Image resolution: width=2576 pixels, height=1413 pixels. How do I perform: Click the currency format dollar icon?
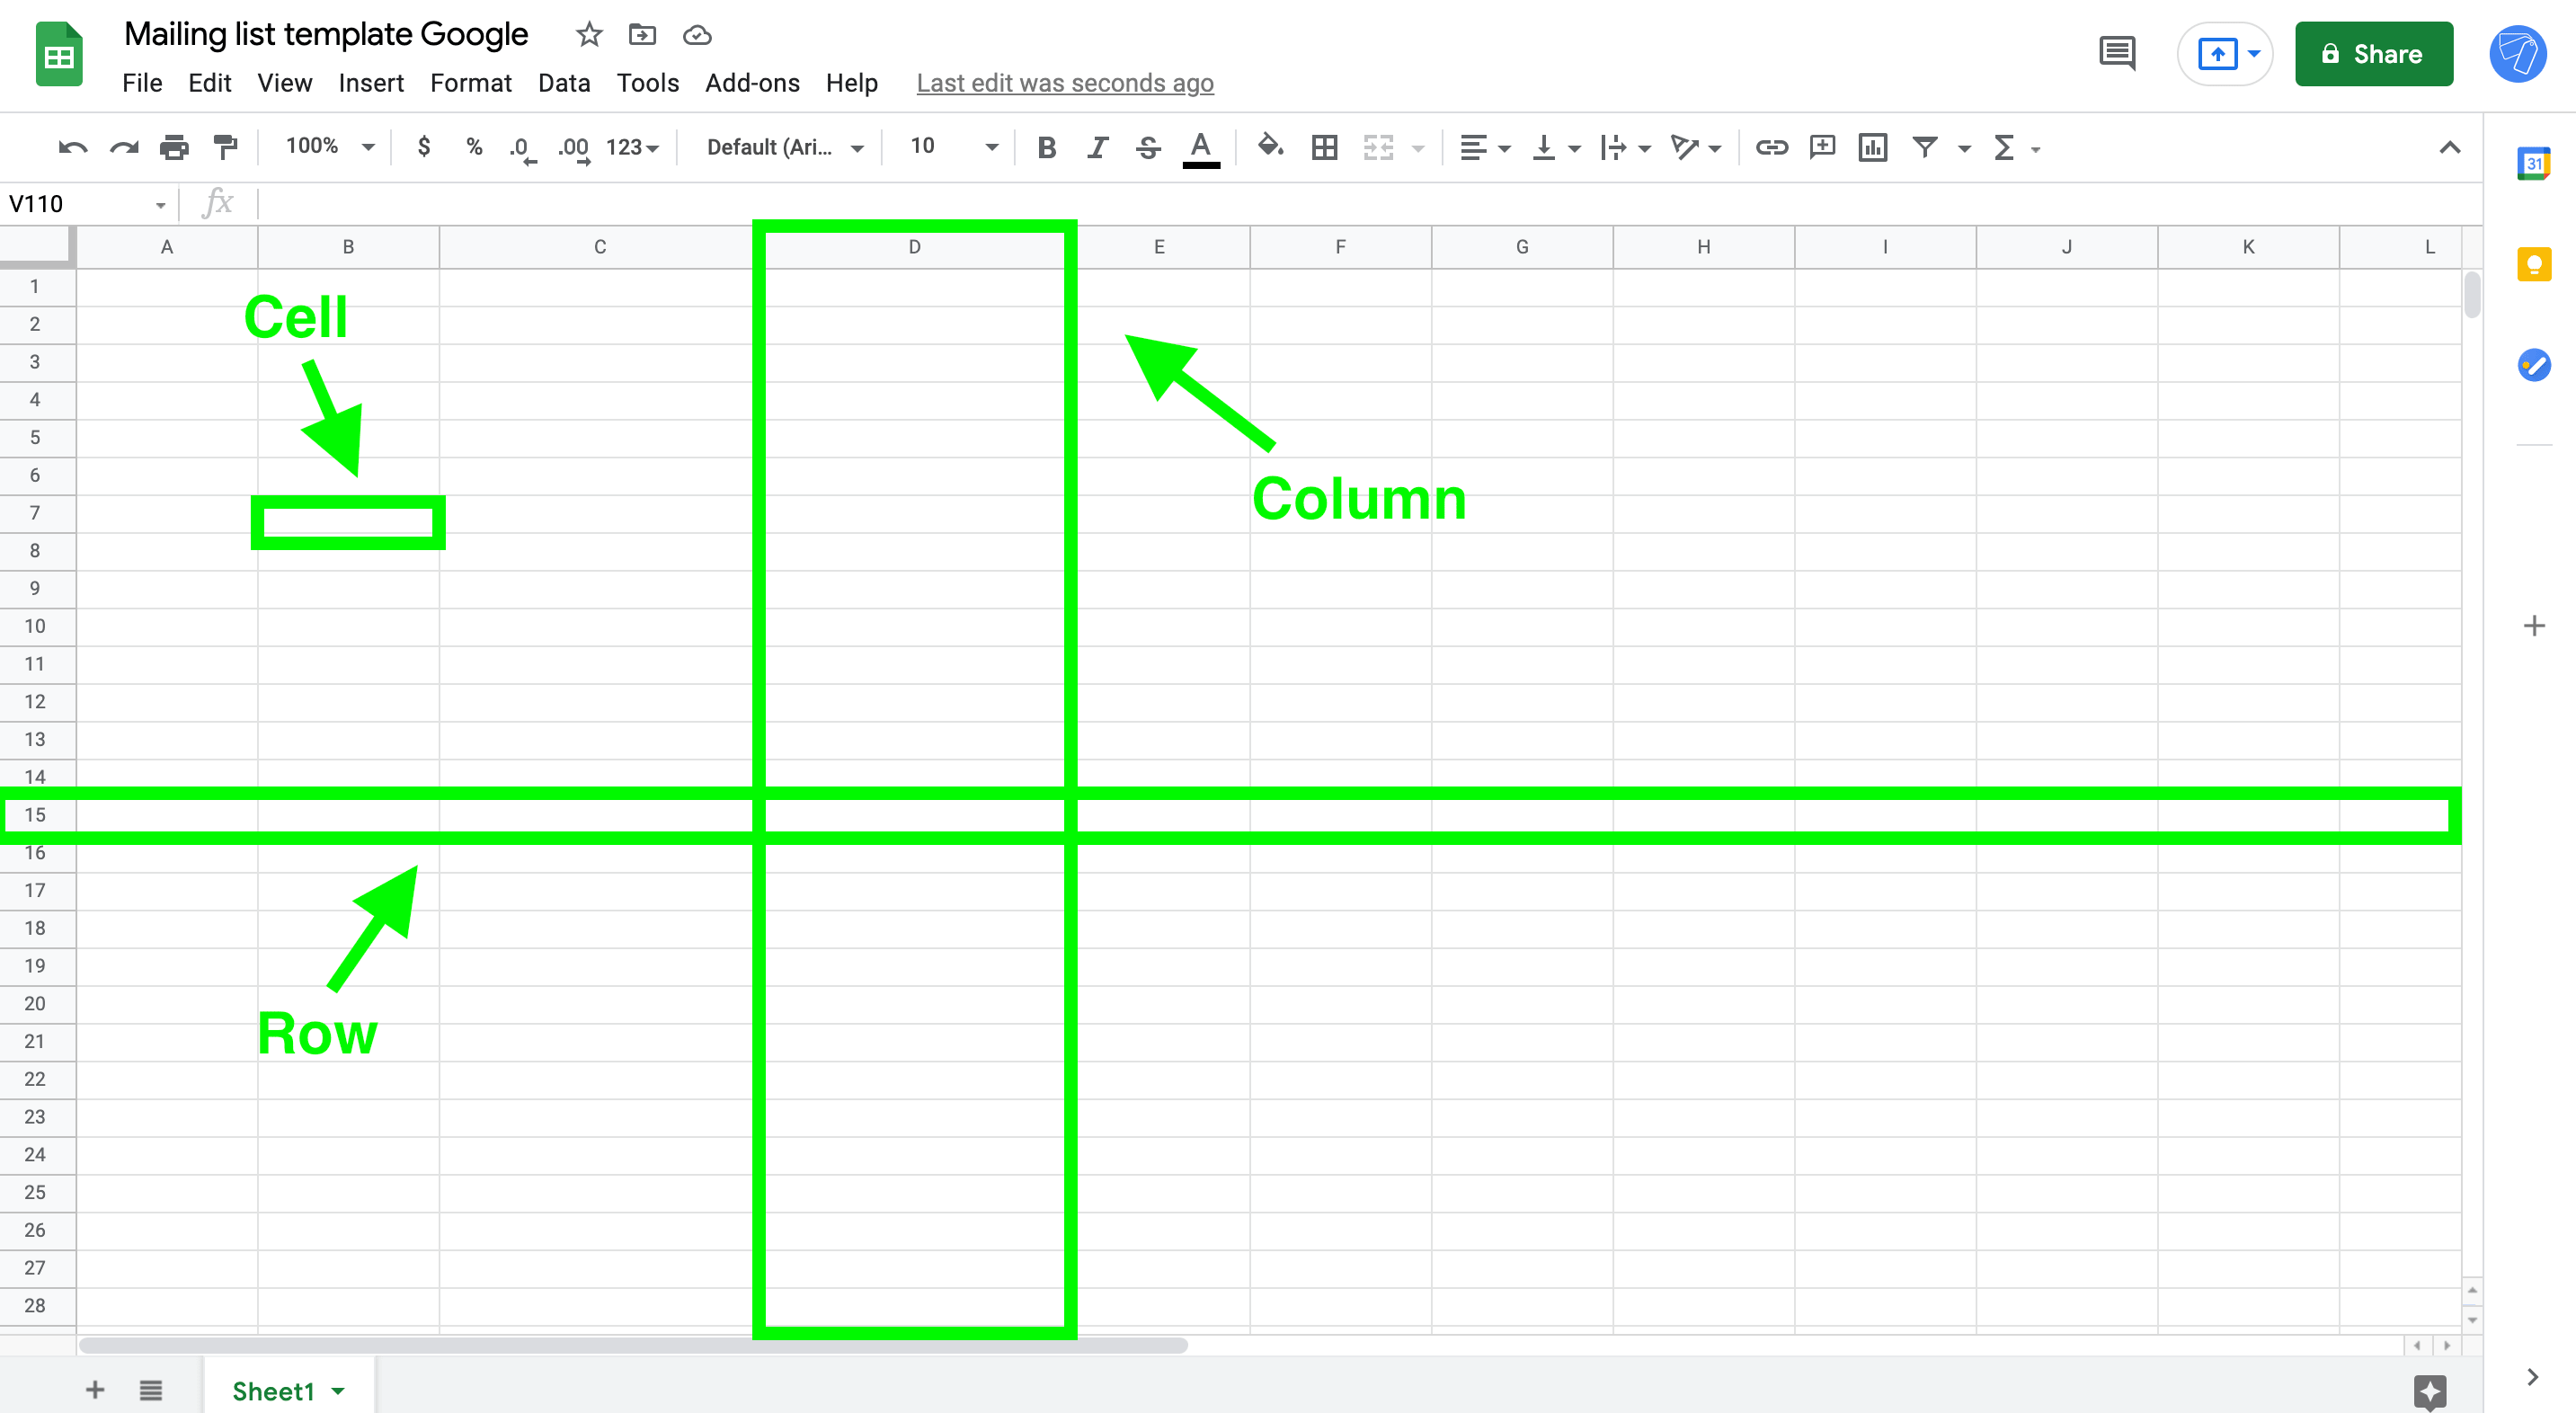click(x=424, y=147)
